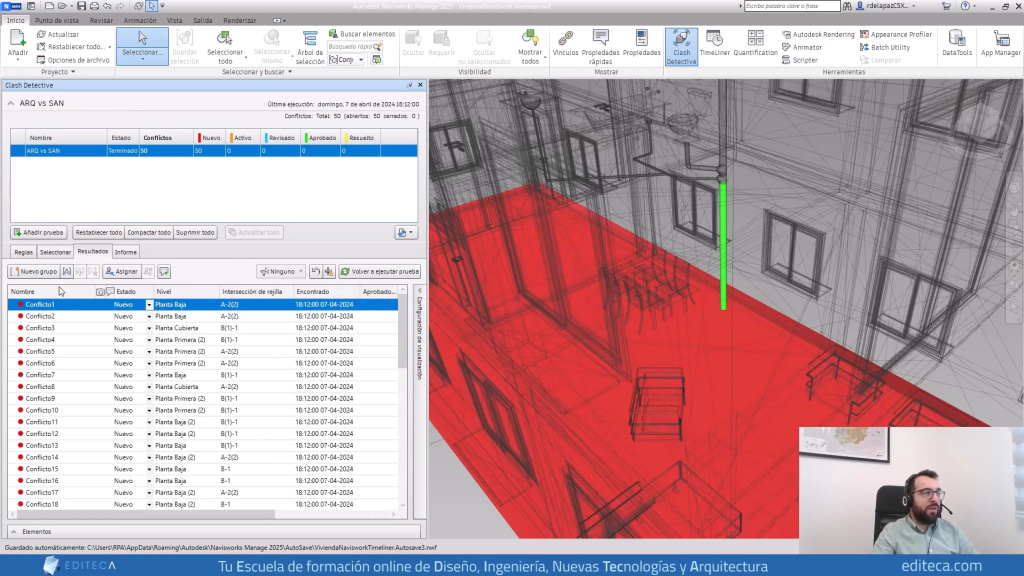
Task: Open Estado dropdown for Conflicto5
Action: [149, 352]
